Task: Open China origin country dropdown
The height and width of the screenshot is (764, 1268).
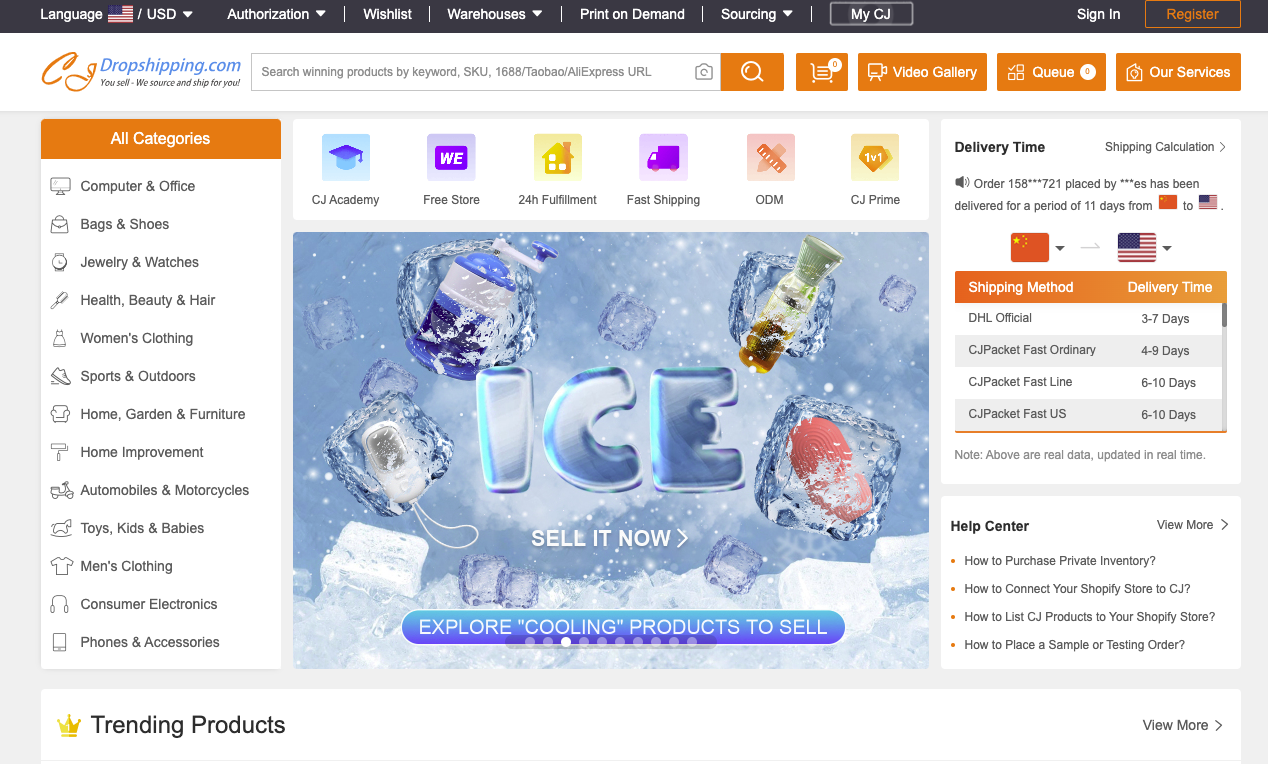Action: pyautogui.click(x=1038, y=247)
